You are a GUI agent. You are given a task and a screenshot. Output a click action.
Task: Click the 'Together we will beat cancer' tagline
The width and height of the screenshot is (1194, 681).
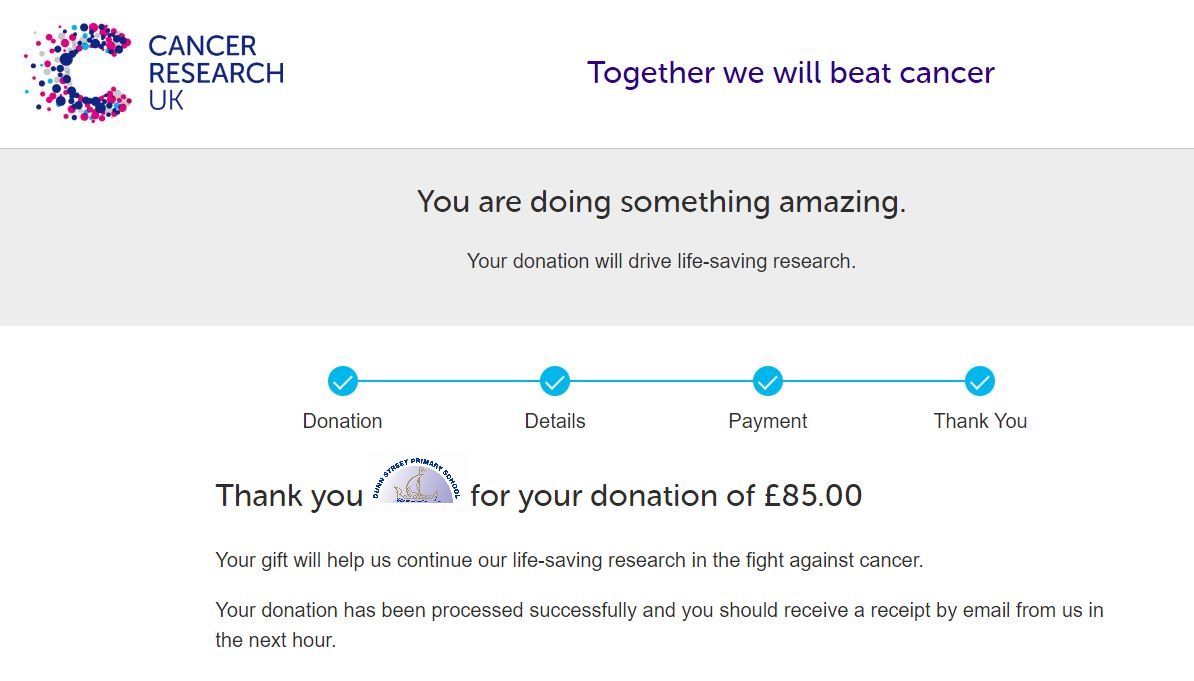[790, 73]
